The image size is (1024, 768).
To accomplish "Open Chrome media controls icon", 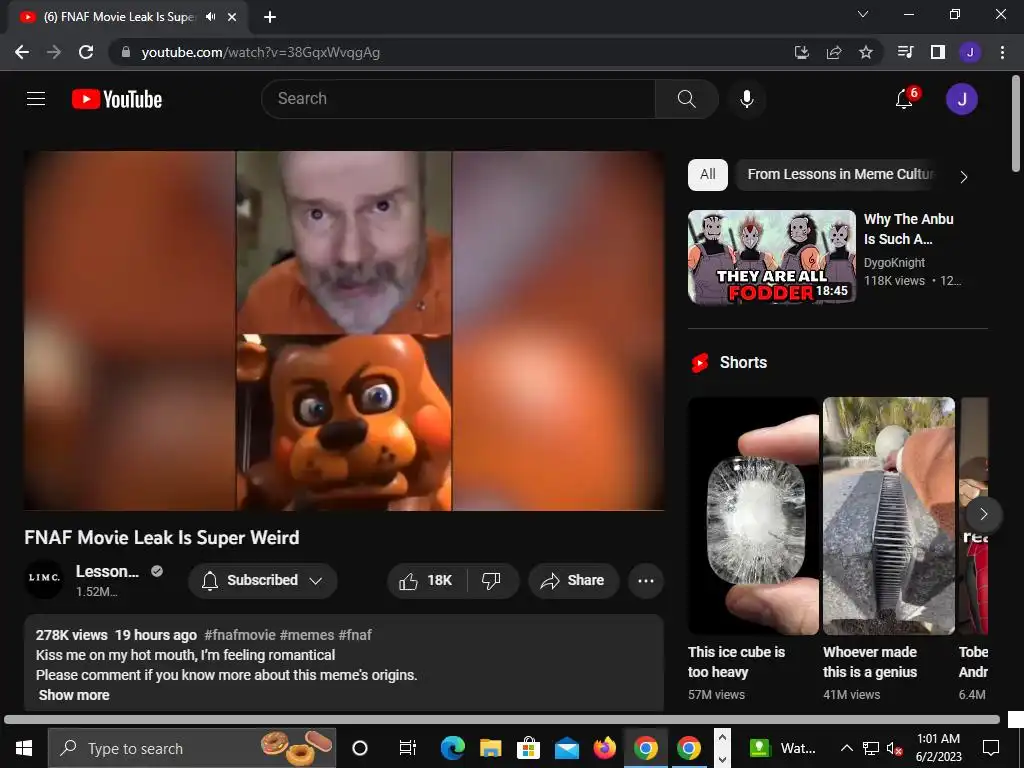I will pyautogui.click(x=906, y=52).
